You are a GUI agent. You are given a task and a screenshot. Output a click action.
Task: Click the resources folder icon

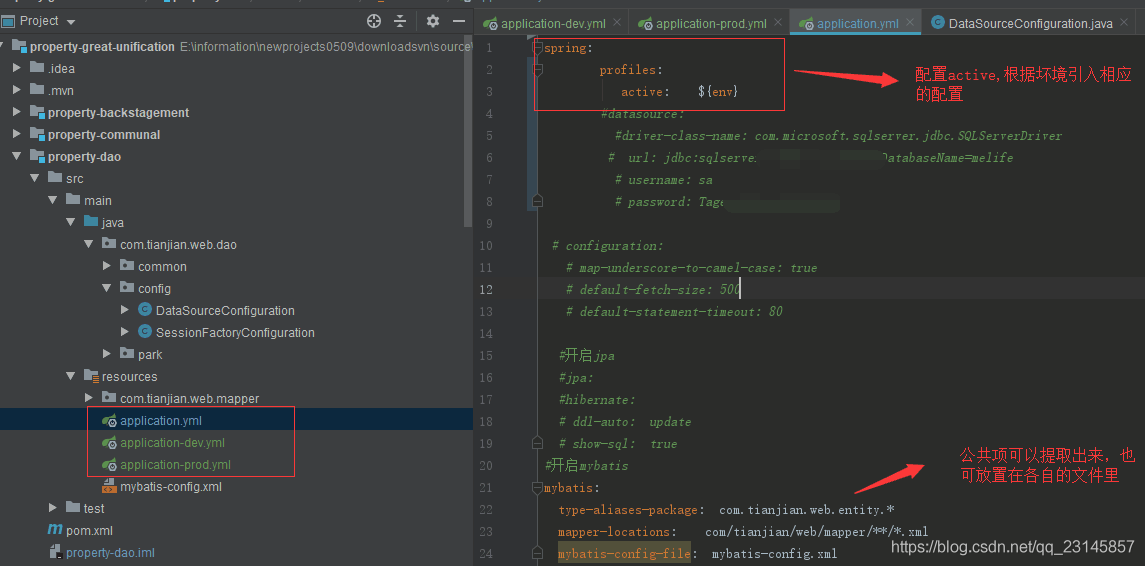click(x=91, y=376)
